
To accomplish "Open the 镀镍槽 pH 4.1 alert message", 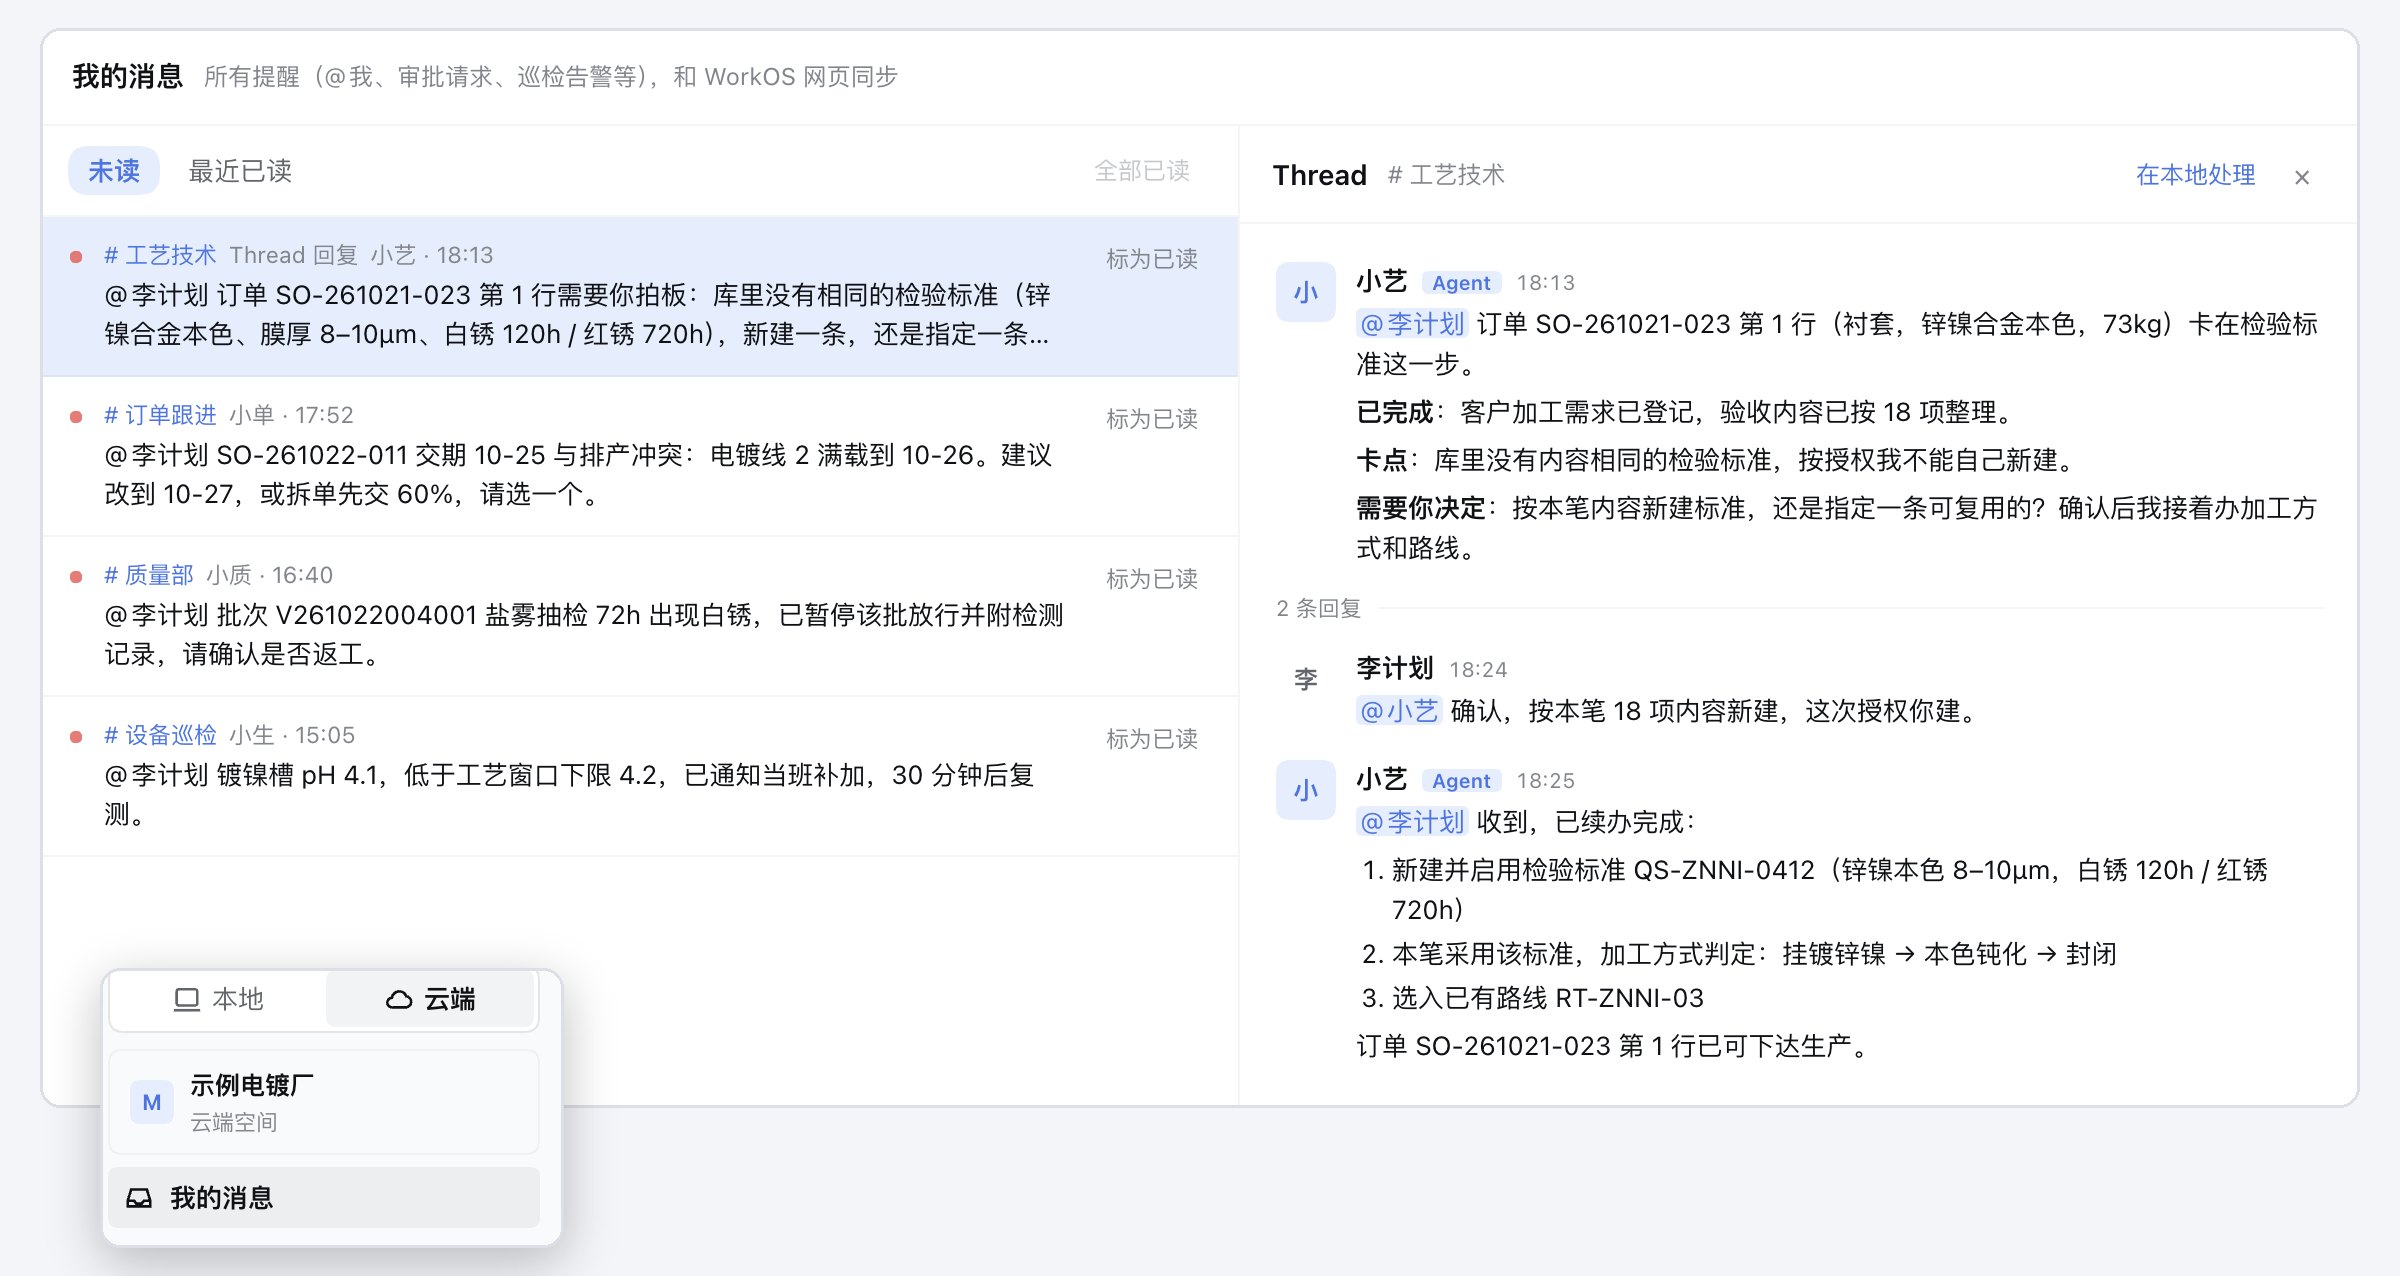I will (640, 776).
